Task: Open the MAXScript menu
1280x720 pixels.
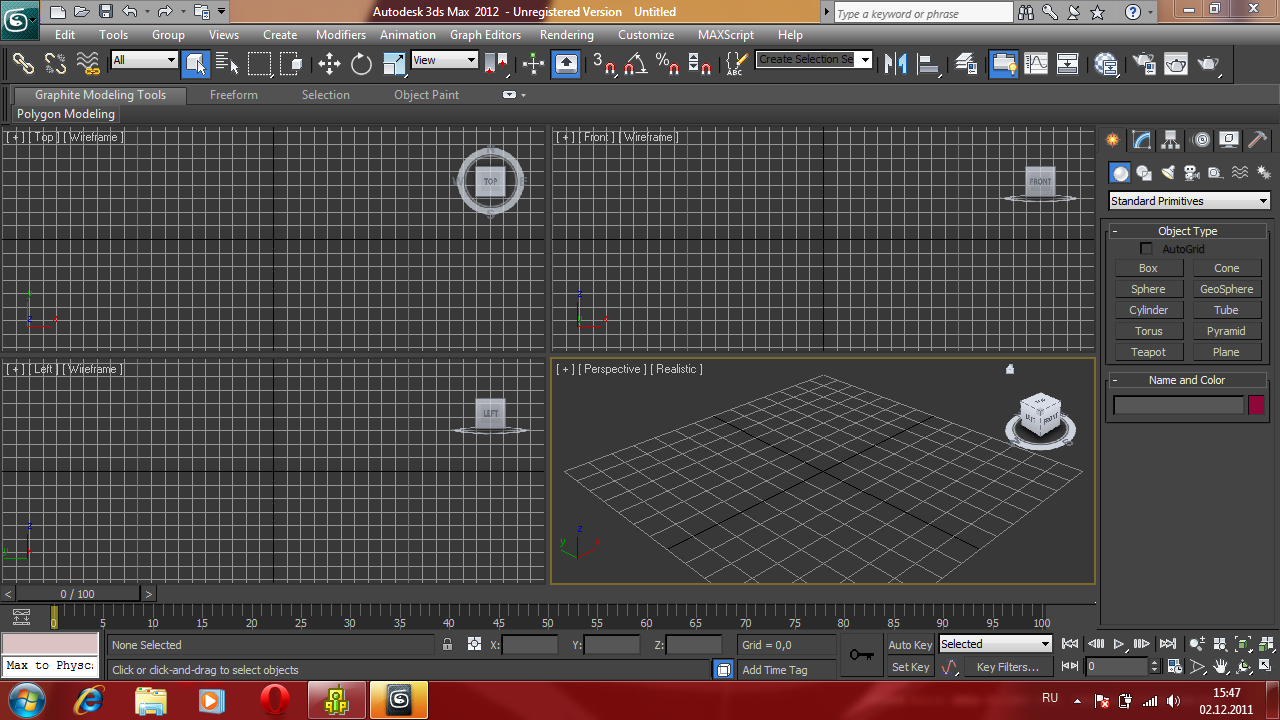Action: pos(726,35)
